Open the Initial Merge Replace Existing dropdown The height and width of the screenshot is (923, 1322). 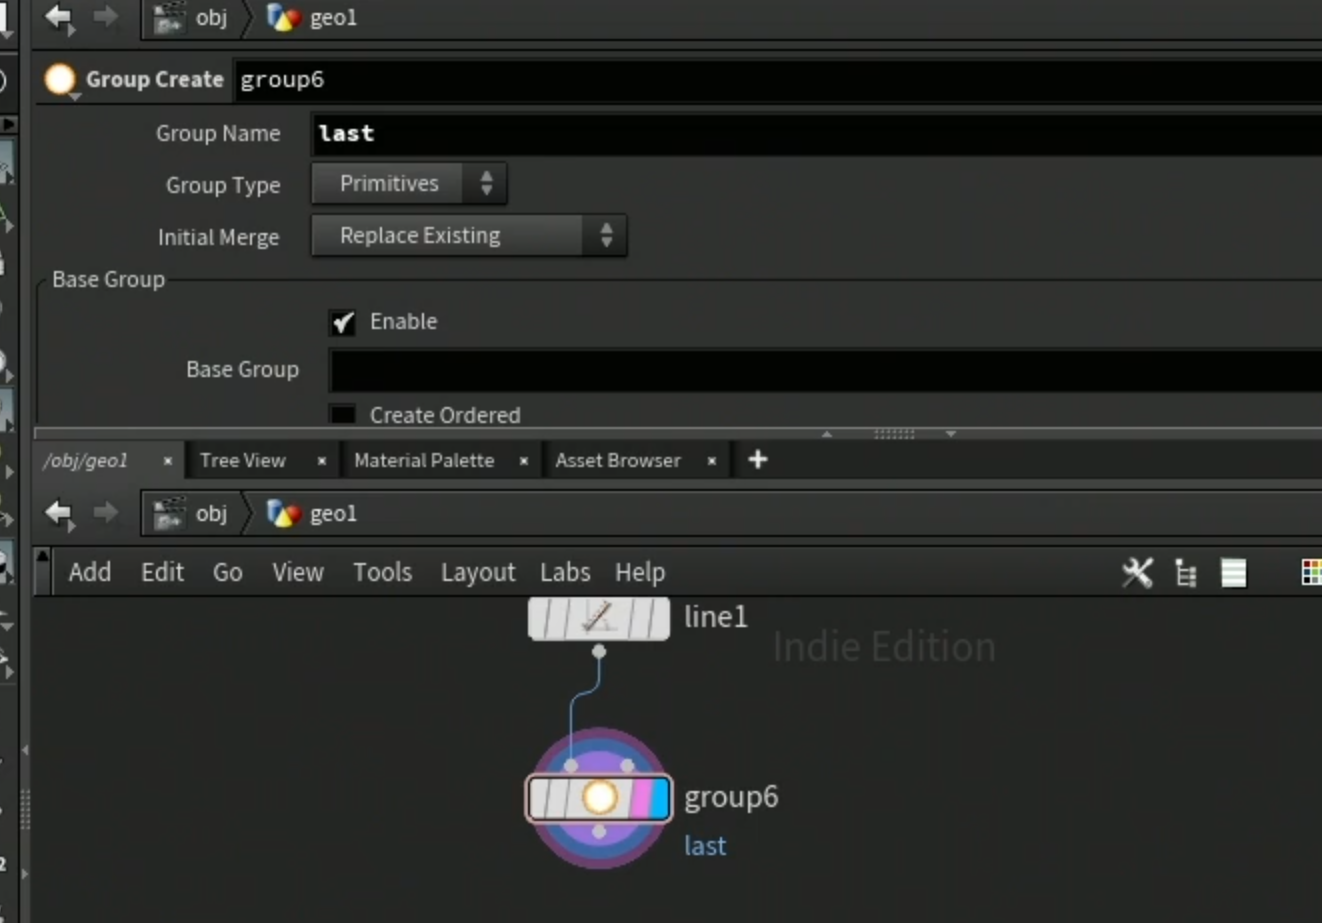(x=469, y=236)
